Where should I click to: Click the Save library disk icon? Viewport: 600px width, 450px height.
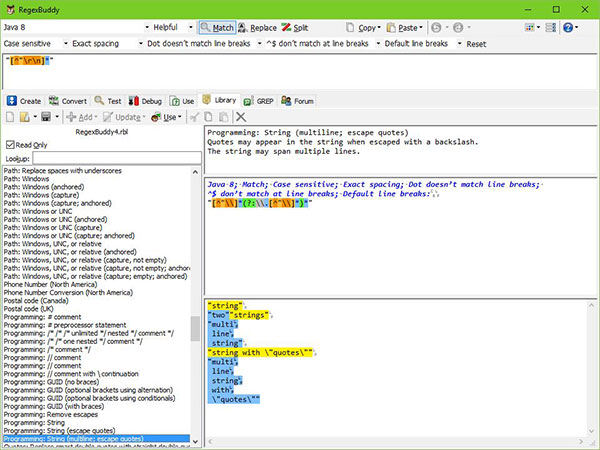(x=46, y=117)
